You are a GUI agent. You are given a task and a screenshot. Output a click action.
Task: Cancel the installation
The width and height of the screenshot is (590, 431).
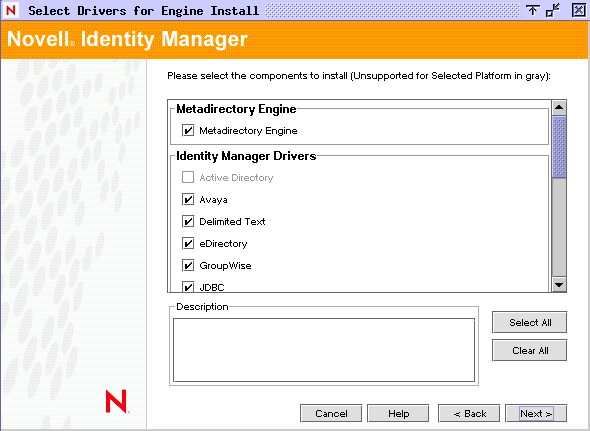(331, 414)
